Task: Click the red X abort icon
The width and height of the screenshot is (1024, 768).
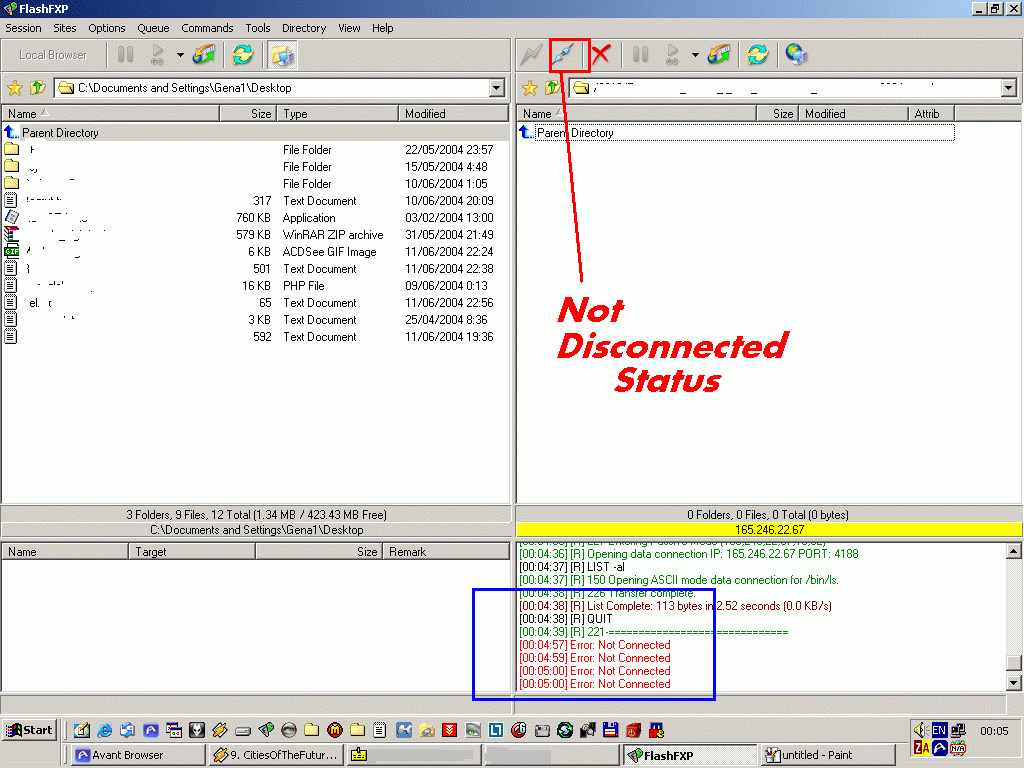Action: [x=601, y=54]
